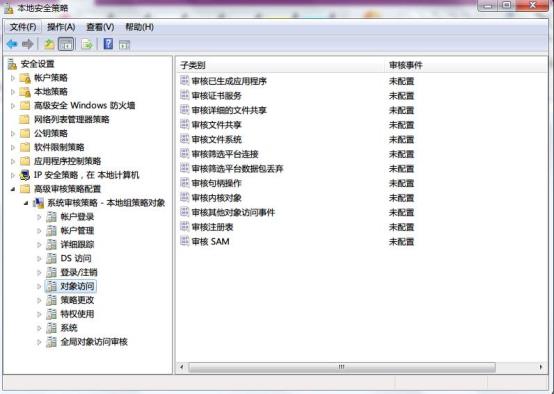Go up one level using folder icon
554x394 pixels.
[x=49, y=44]
